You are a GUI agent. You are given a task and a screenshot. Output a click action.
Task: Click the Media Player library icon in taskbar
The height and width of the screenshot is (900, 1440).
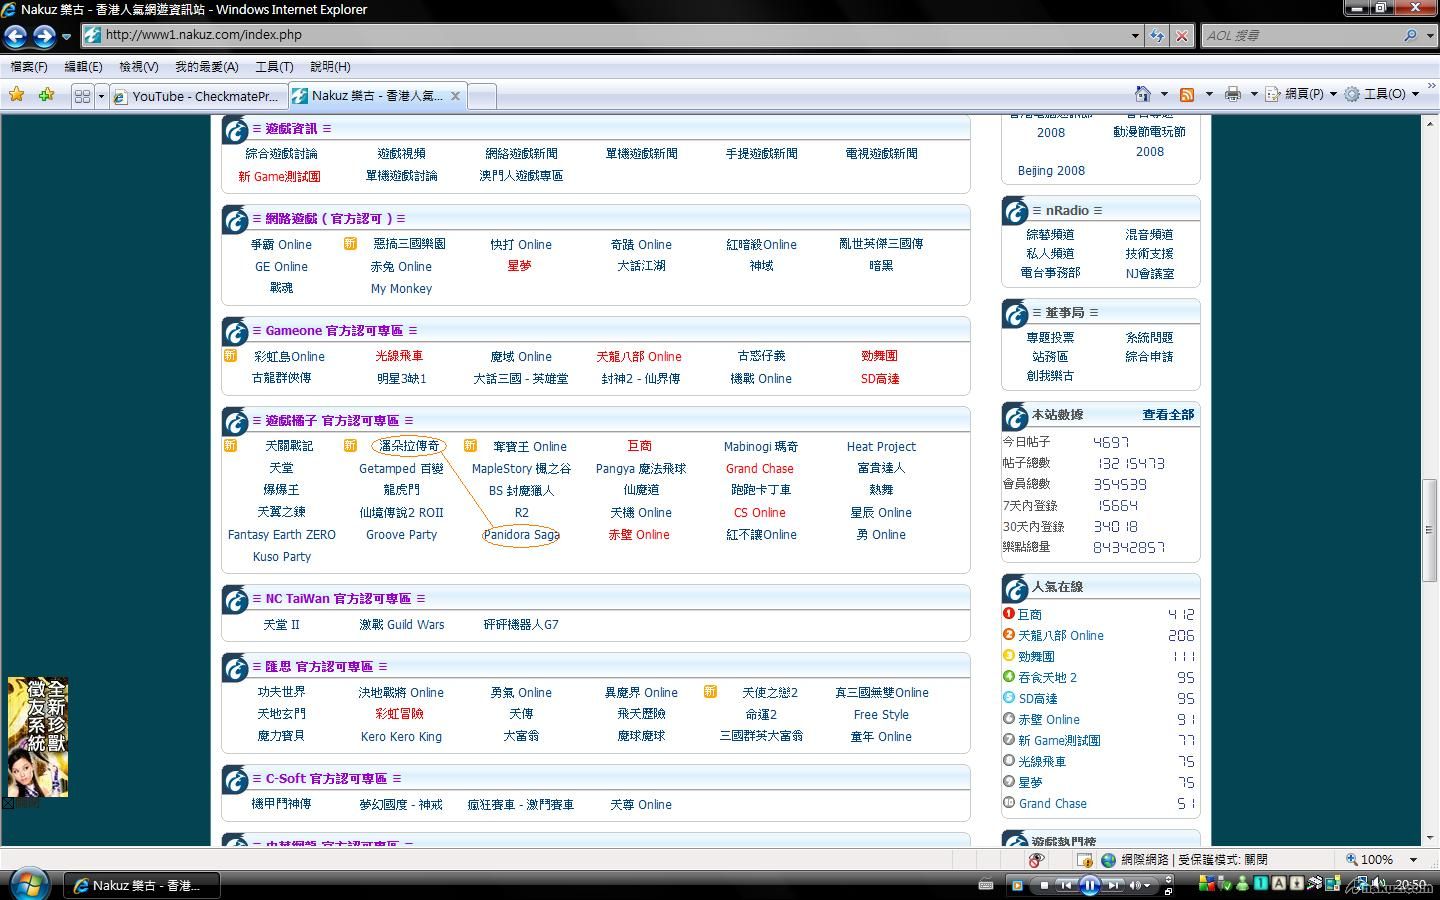1017,885
